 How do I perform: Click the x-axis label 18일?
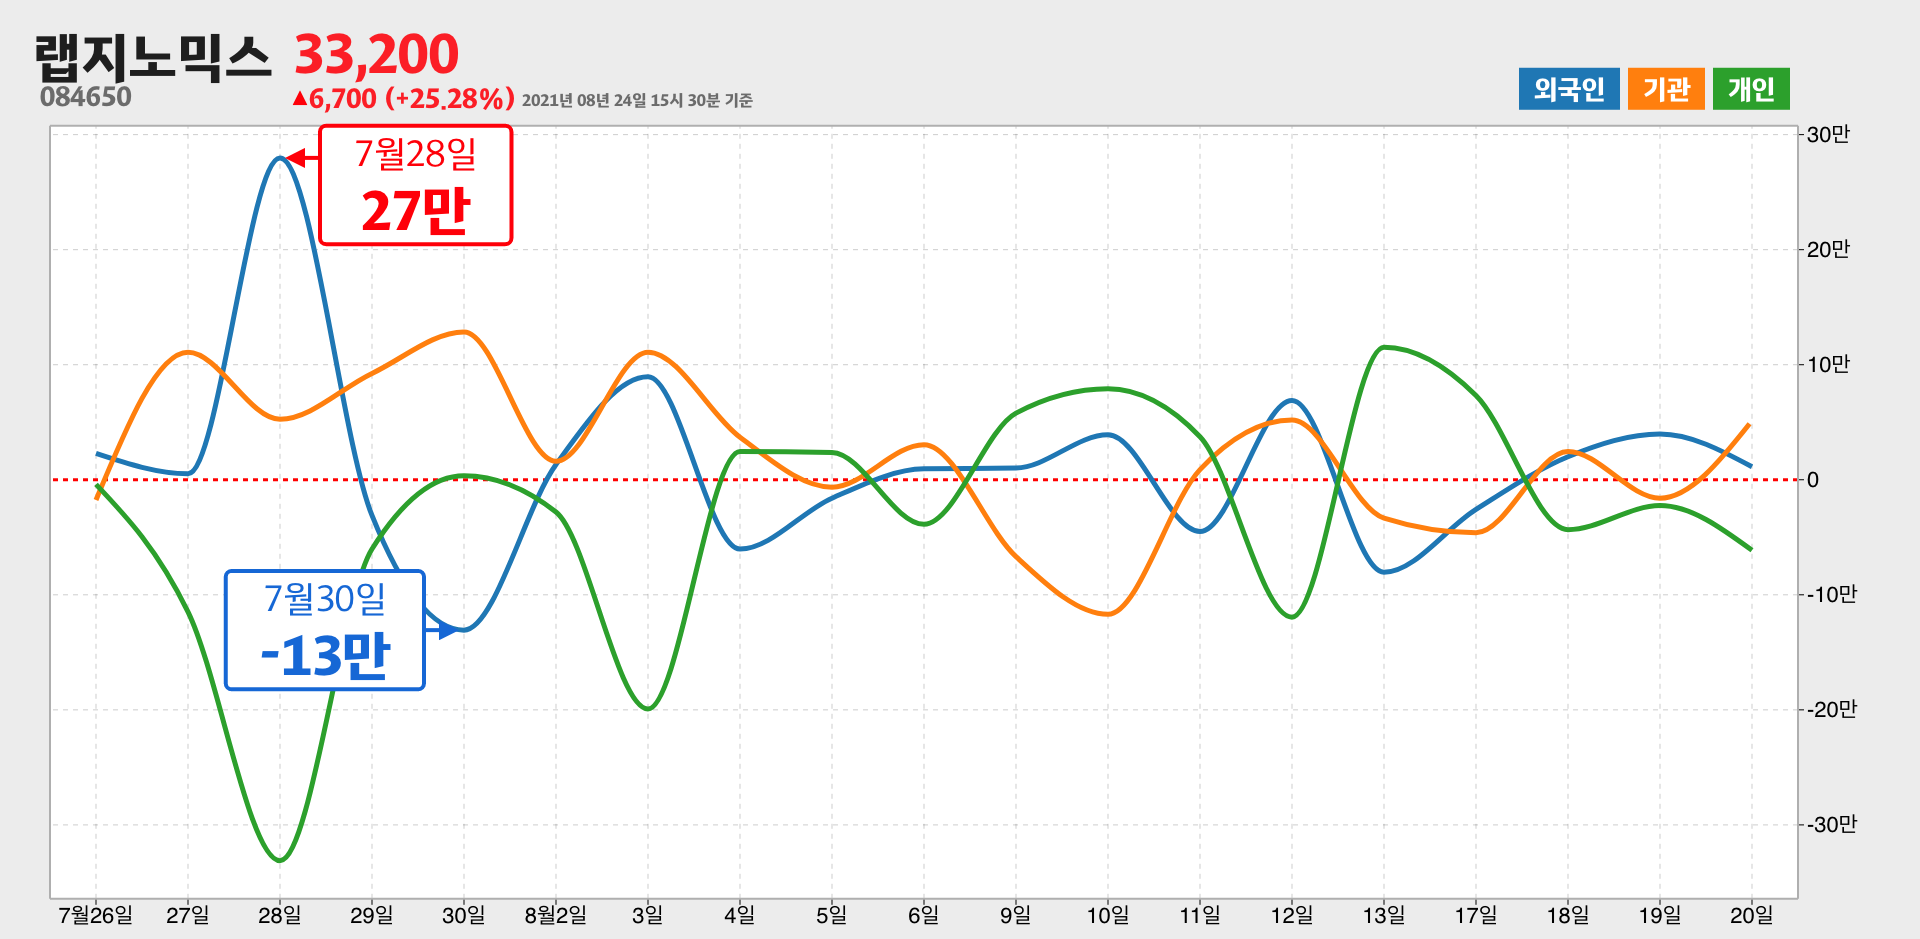1568,915
